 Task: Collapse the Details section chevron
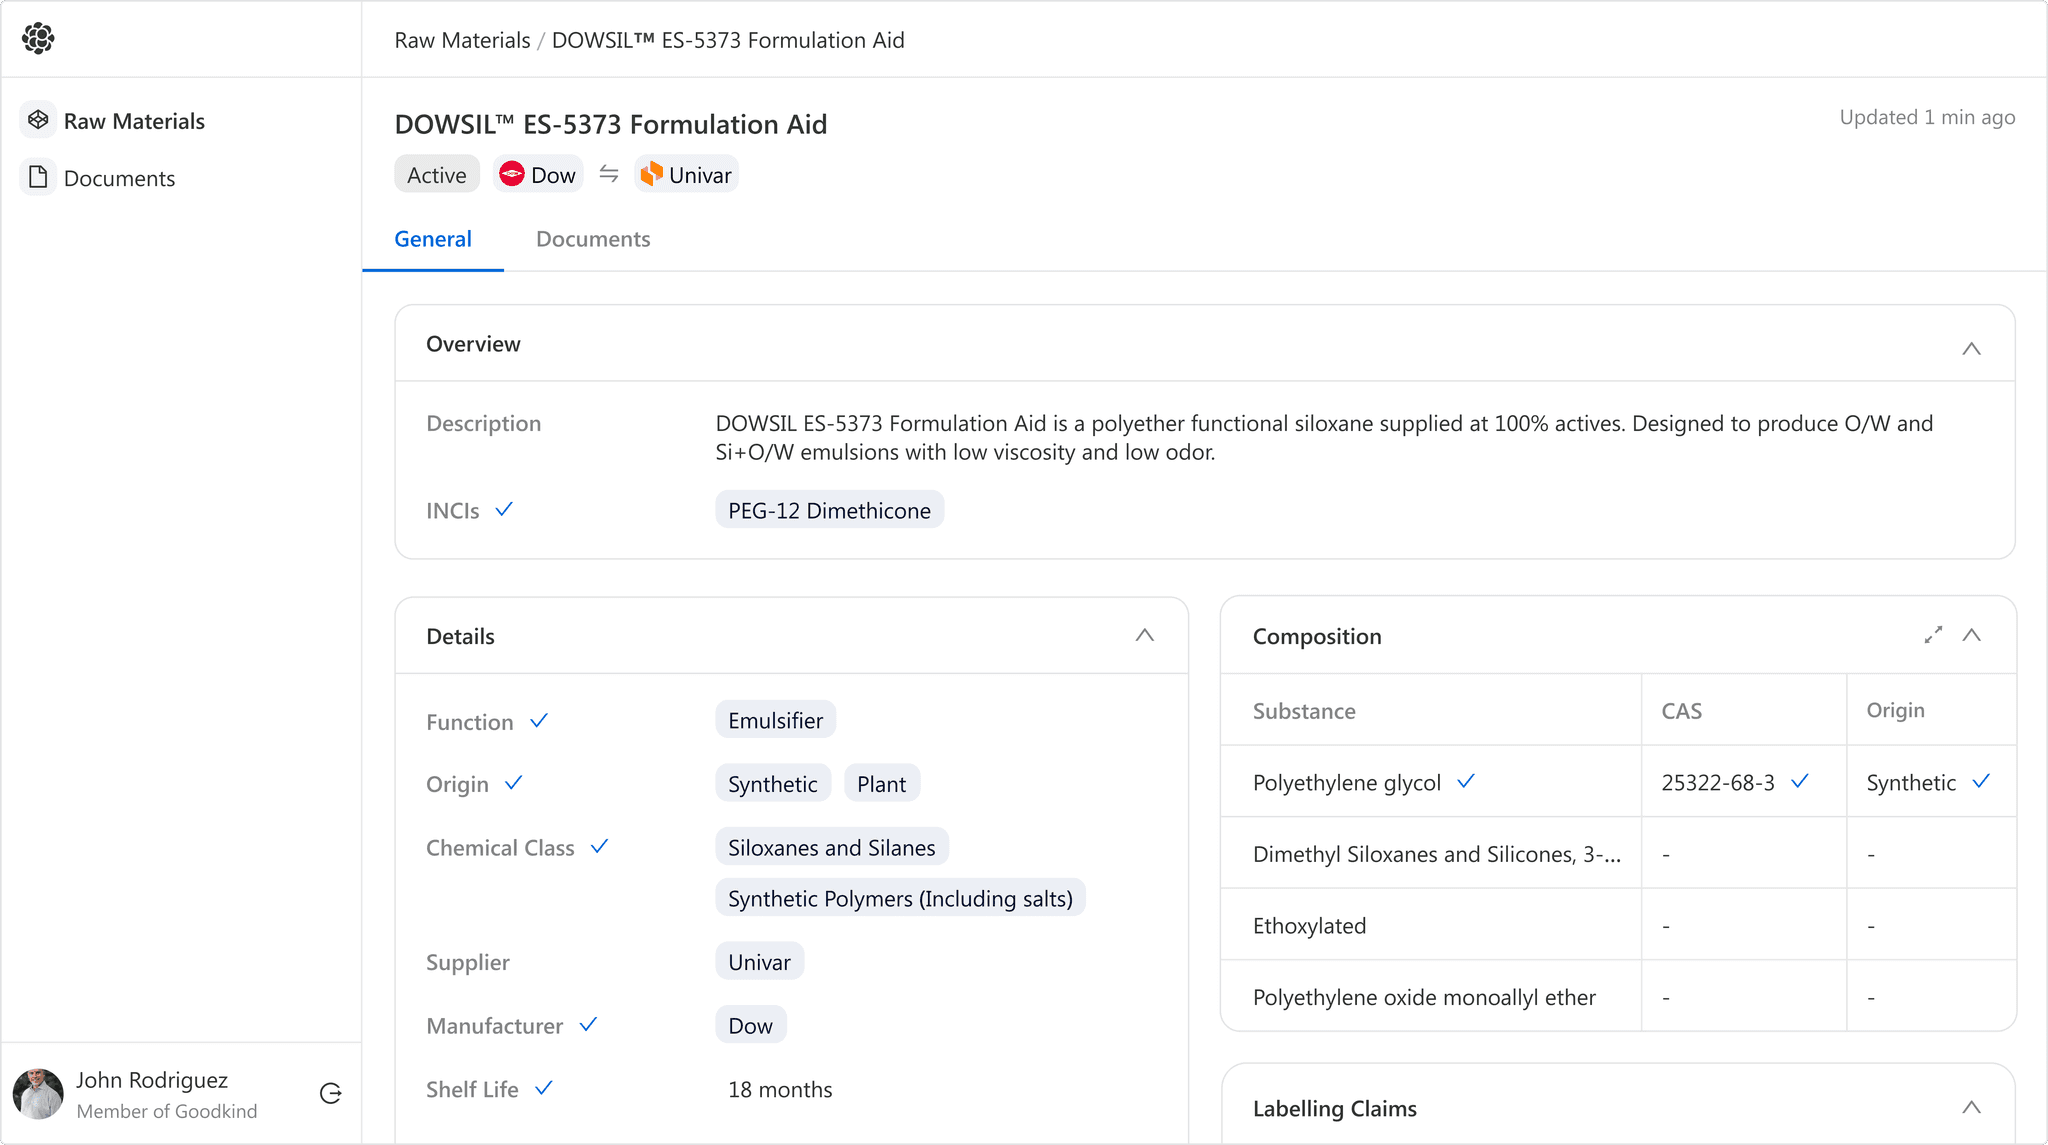tap(1145, 635)
